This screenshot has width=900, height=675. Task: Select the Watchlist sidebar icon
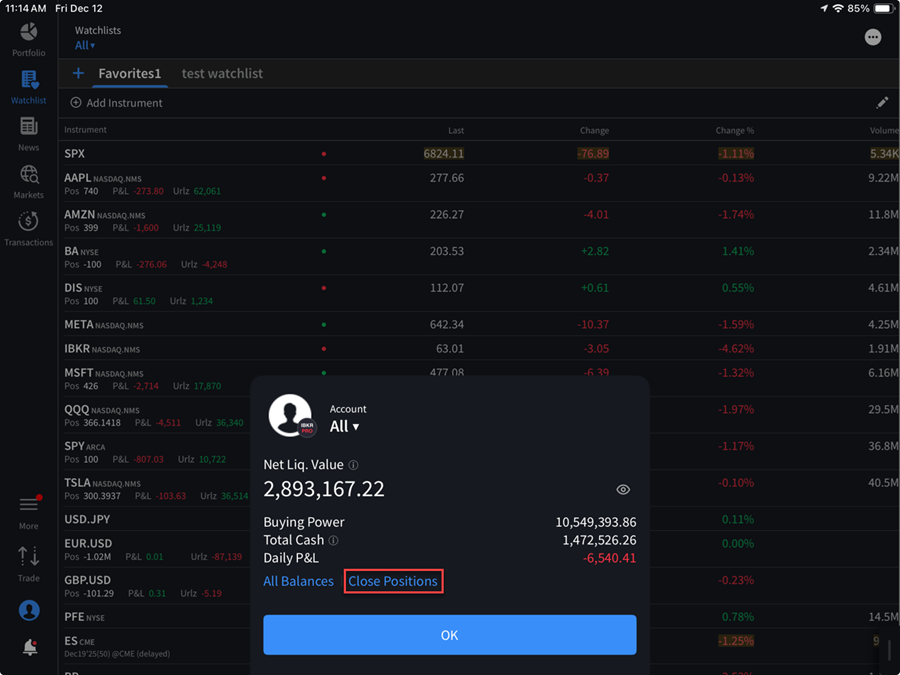[x=28, y=87]
